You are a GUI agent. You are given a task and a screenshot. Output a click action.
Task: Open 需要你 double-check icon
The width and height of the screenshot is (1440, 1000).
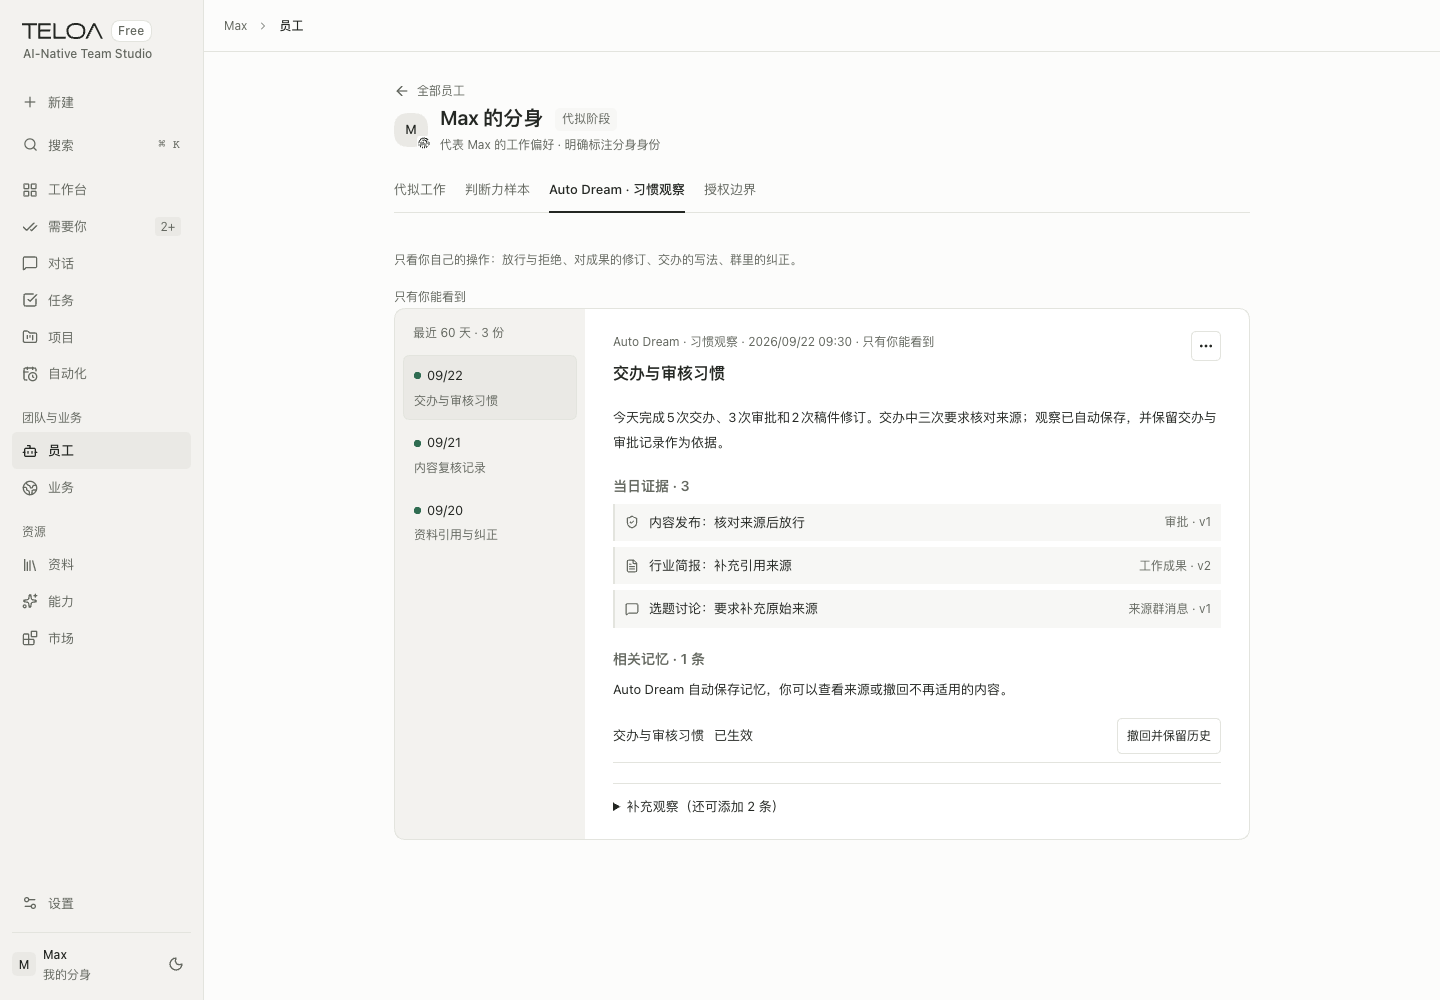30,227
